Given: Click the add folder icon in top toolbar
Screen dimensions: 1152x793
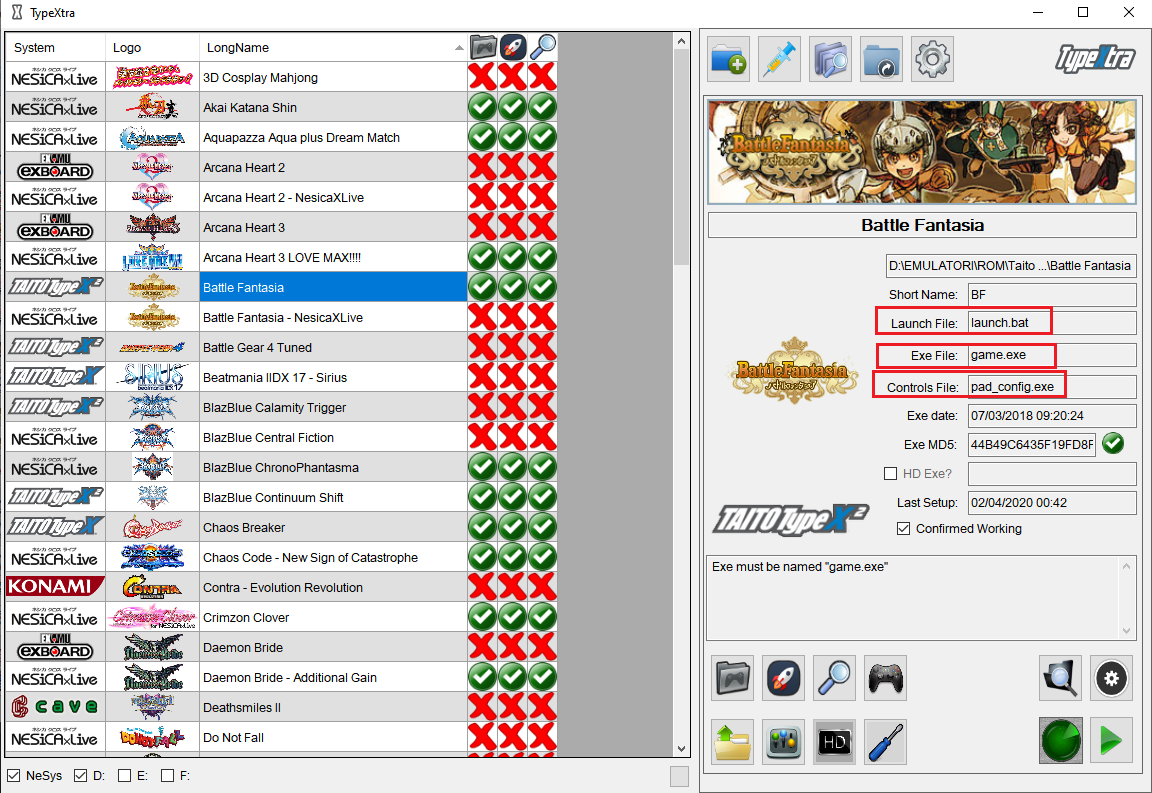Looking at the screenshot, I should coord(729,59).
